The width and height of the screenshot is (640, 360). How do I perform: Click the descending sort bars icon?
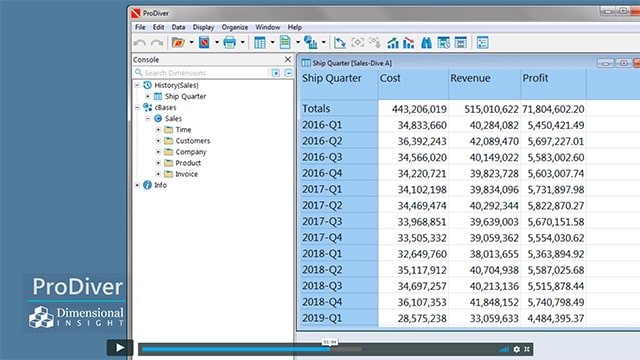[409, 42]
